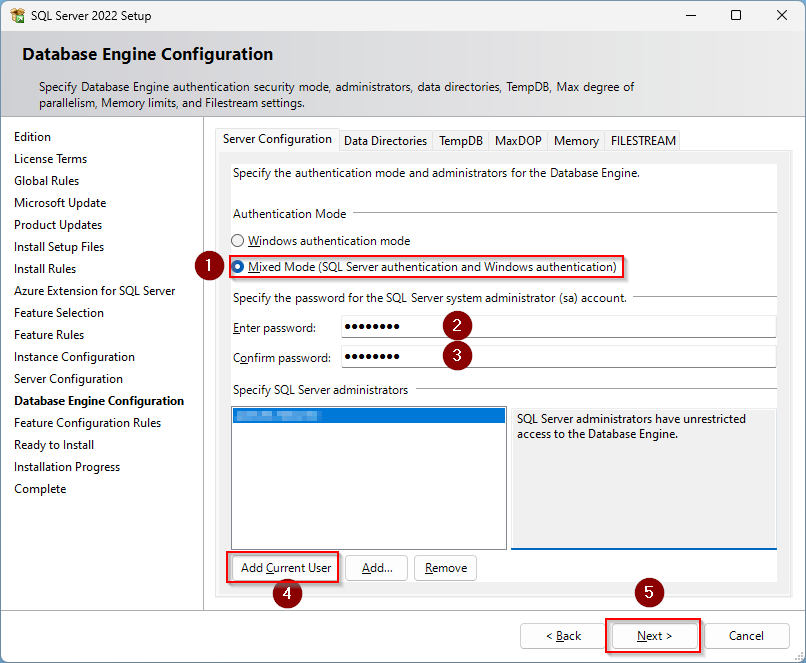Remove the selected administrator with Remove button
Screen dimensions: 806x663
445,568
